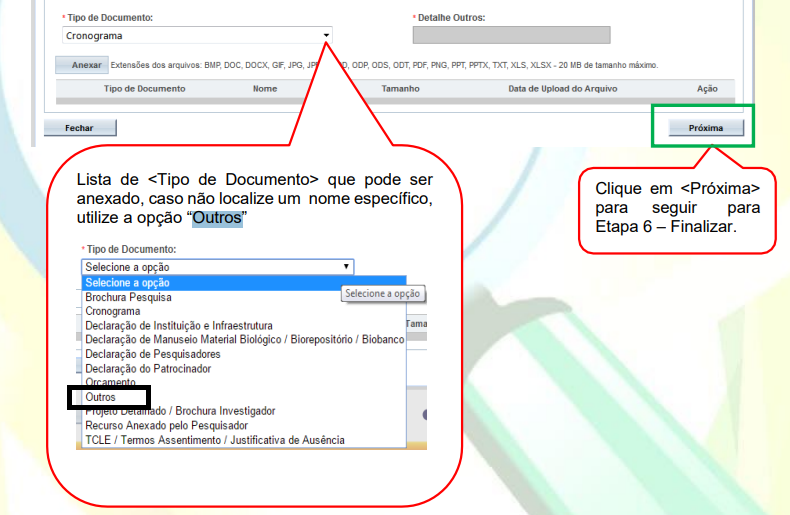Click the Fechar button

point(79,128)
